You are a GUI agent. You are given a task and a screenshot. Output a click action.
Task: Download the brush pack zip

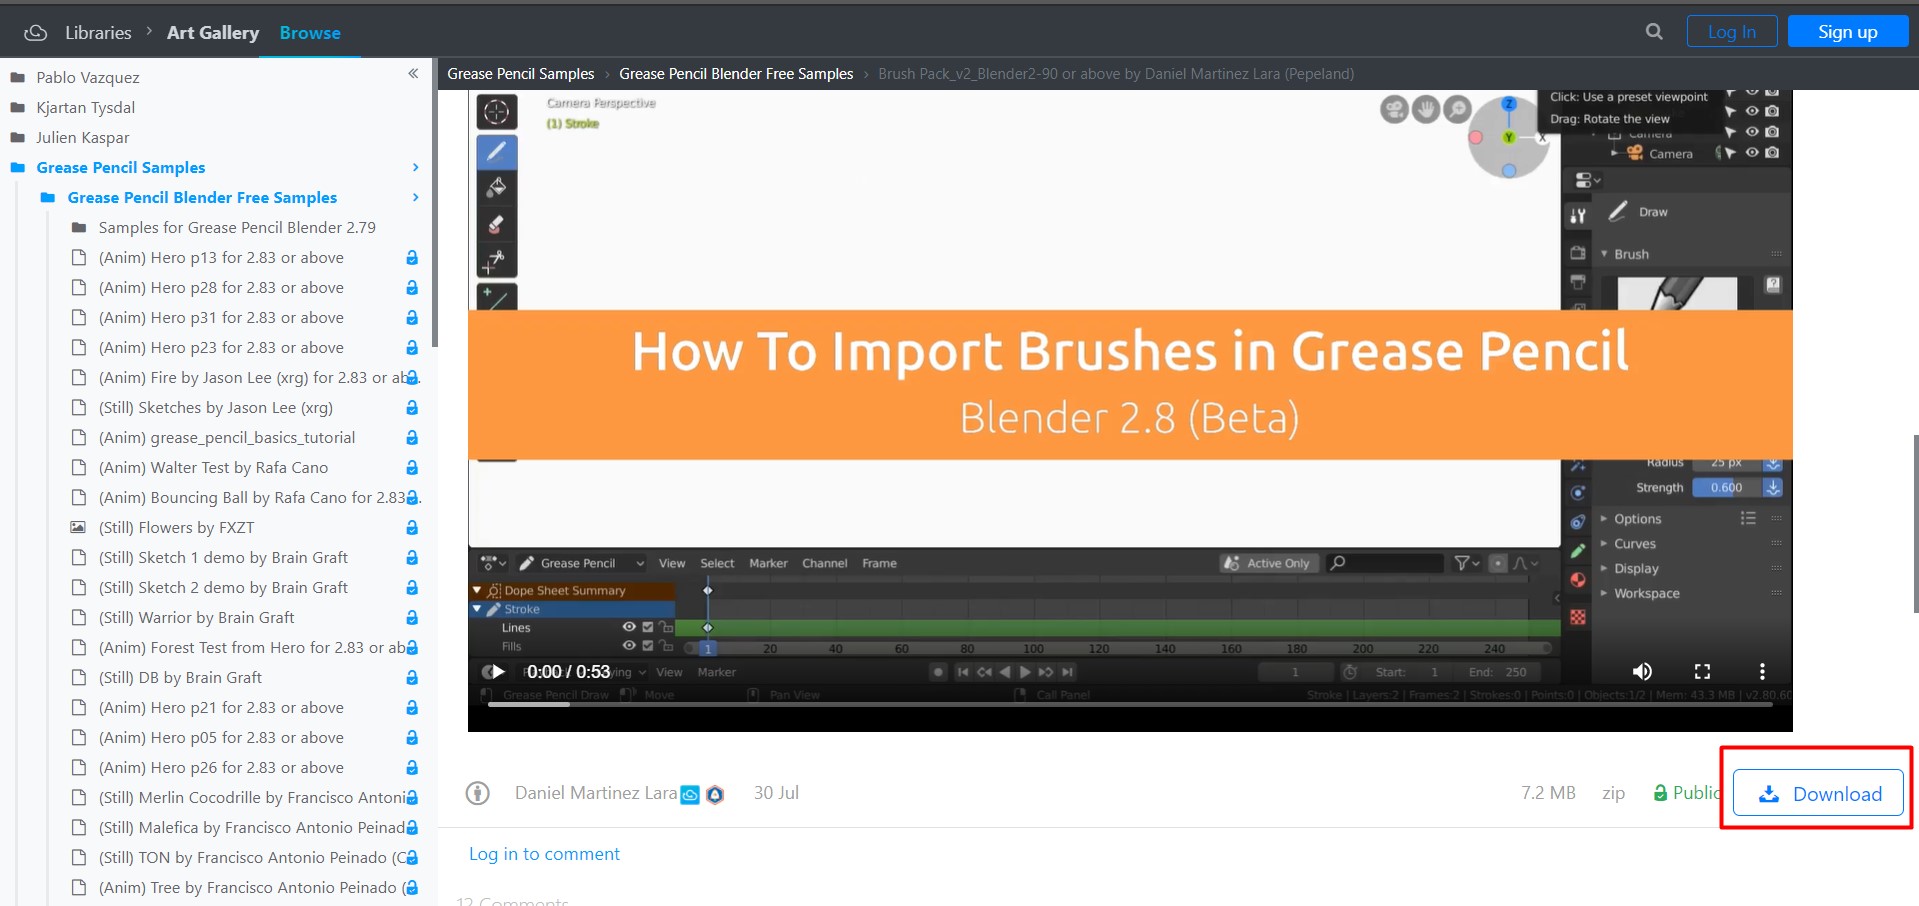click(x=1818, y=793)
